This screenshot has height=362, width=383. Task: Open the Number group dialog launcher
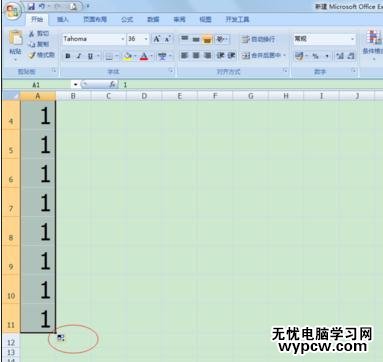coord(354,71)
